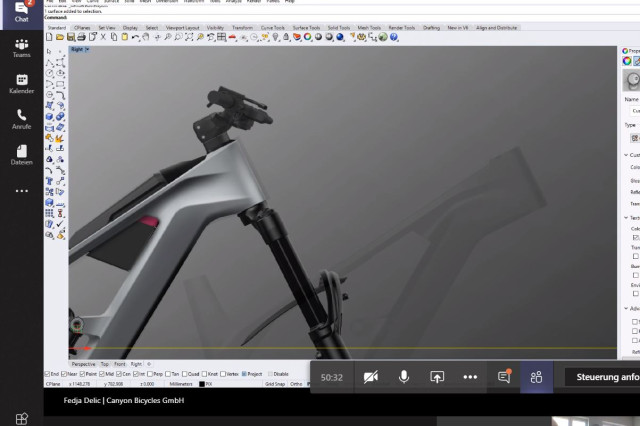Screen dimensions: 640x426
Task: Enable the Tan osnap checkbox
Action: (168, 374)
